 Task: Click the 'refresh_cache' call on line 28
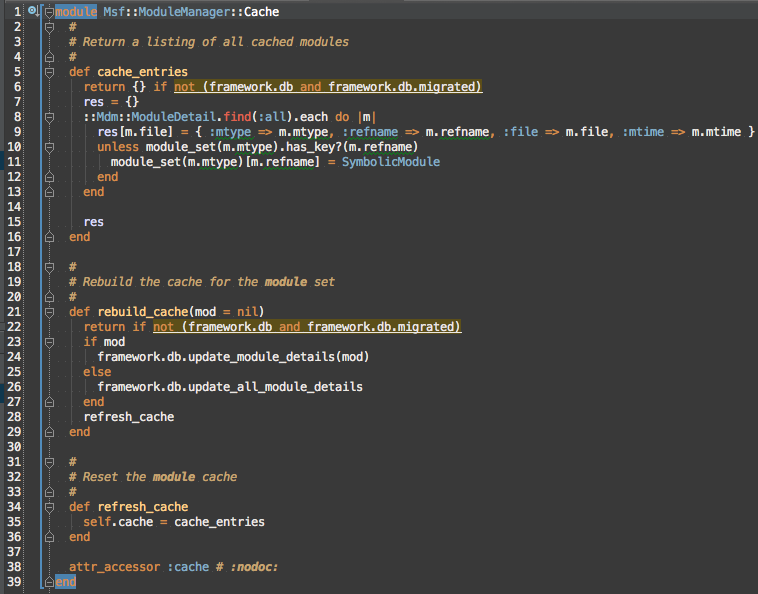(x=129, y=416)
